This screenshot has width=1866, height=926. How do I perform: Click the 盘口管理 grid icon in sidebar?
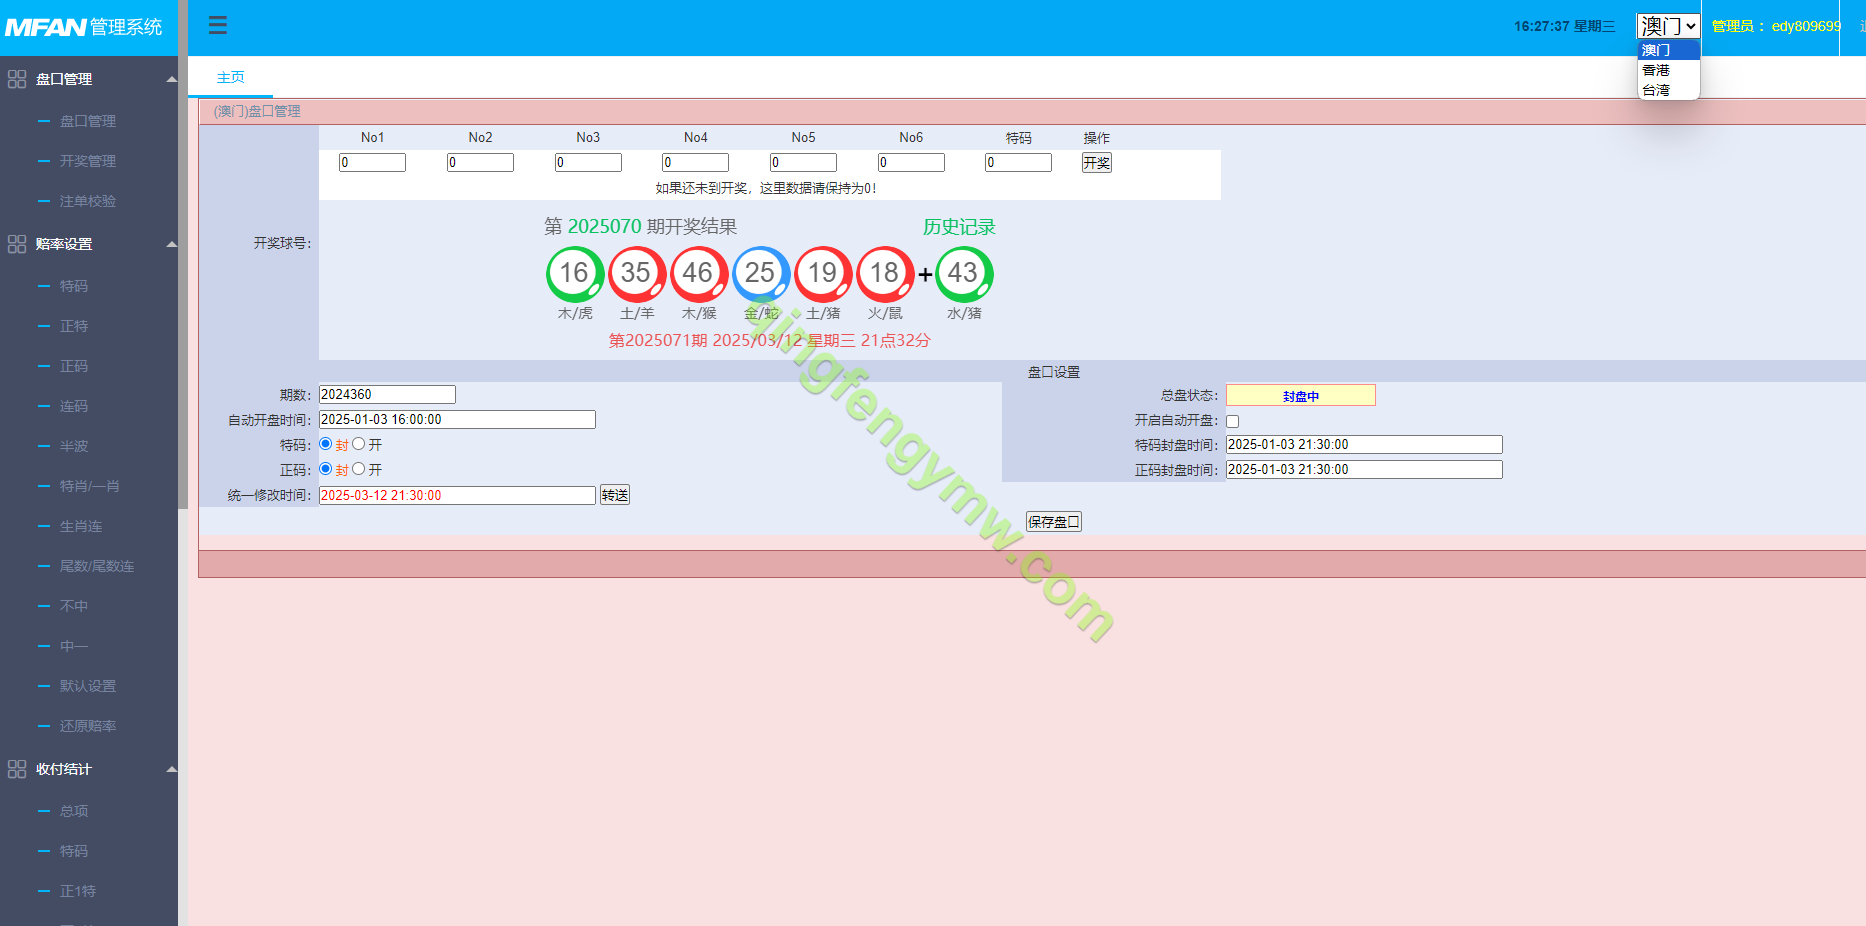pos(17,79)
